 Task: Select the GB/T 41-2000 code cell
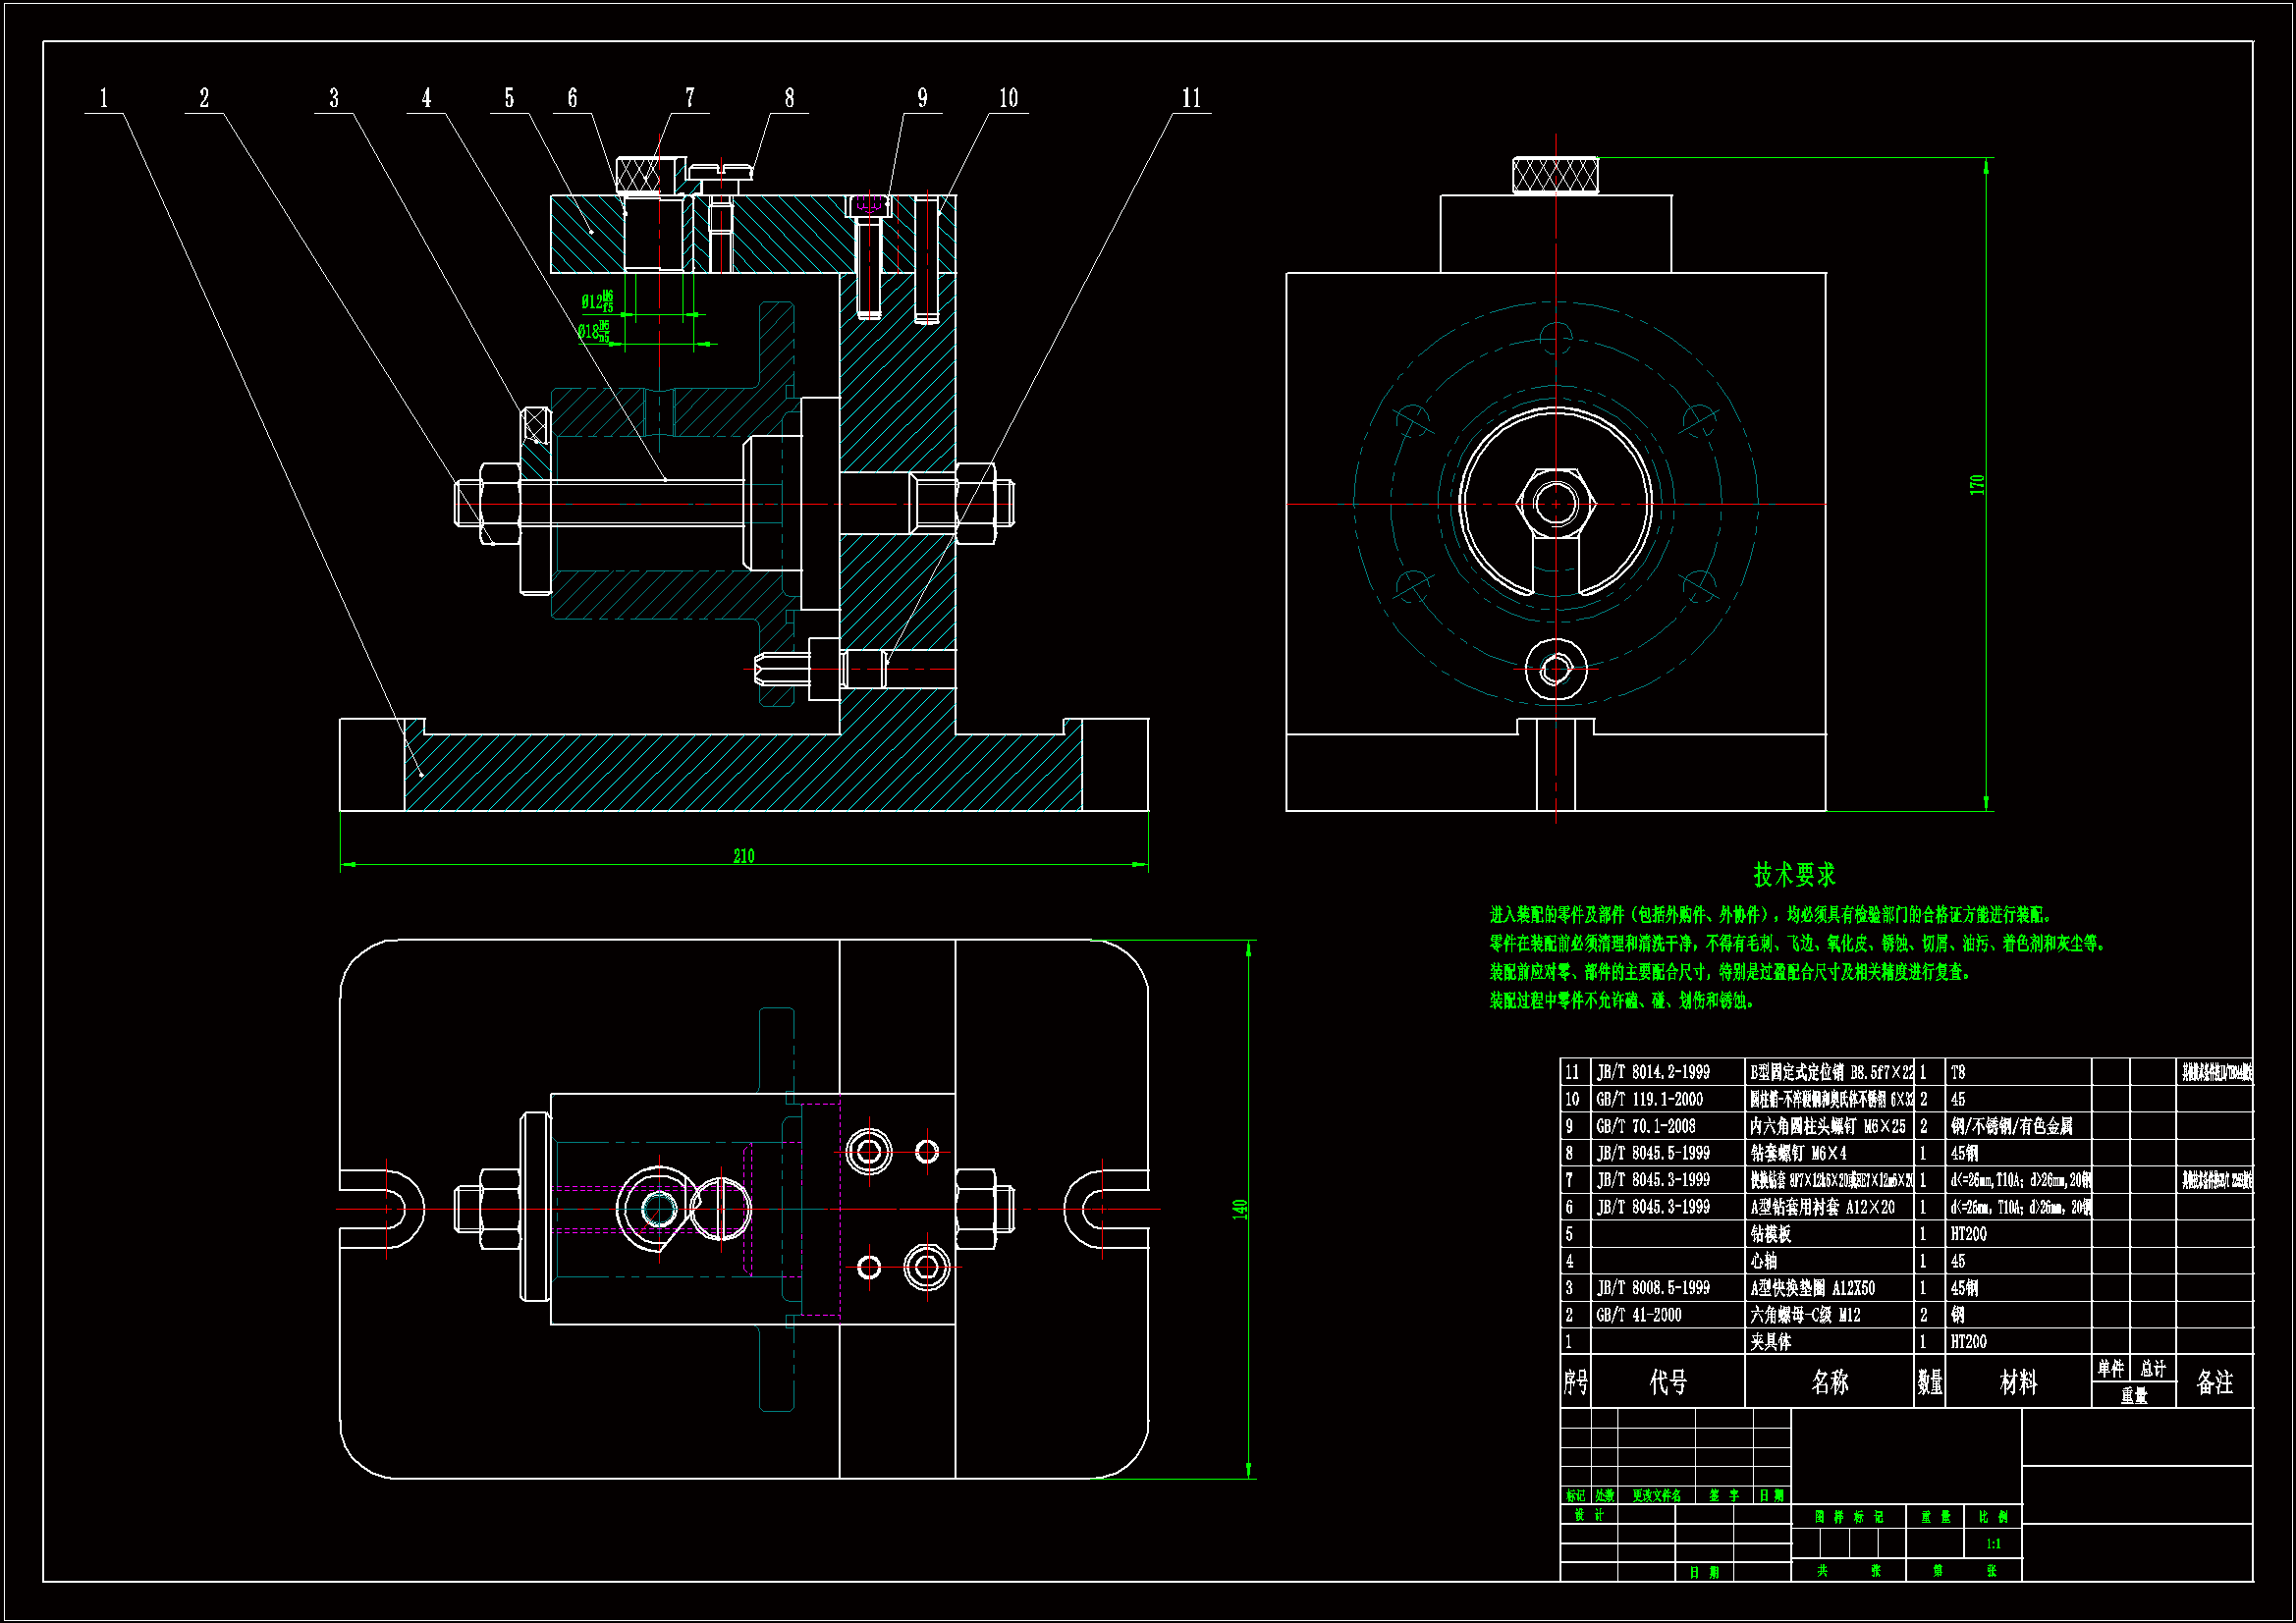(1638, 1315)
